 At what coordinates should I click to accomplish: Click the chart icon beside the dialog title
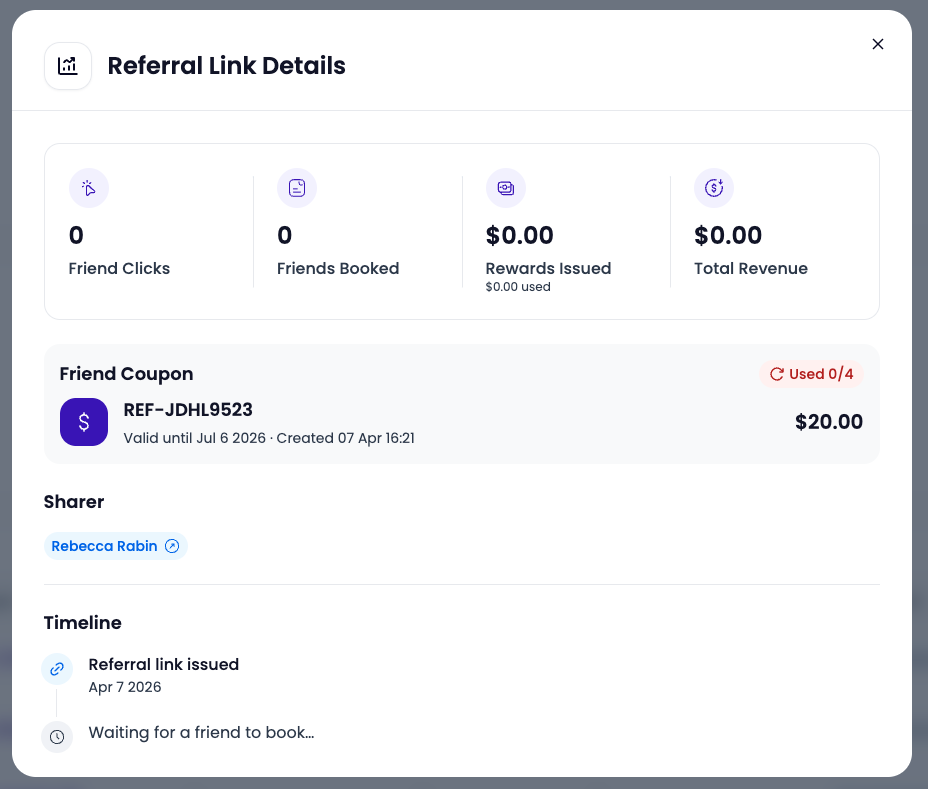point(68,66)
